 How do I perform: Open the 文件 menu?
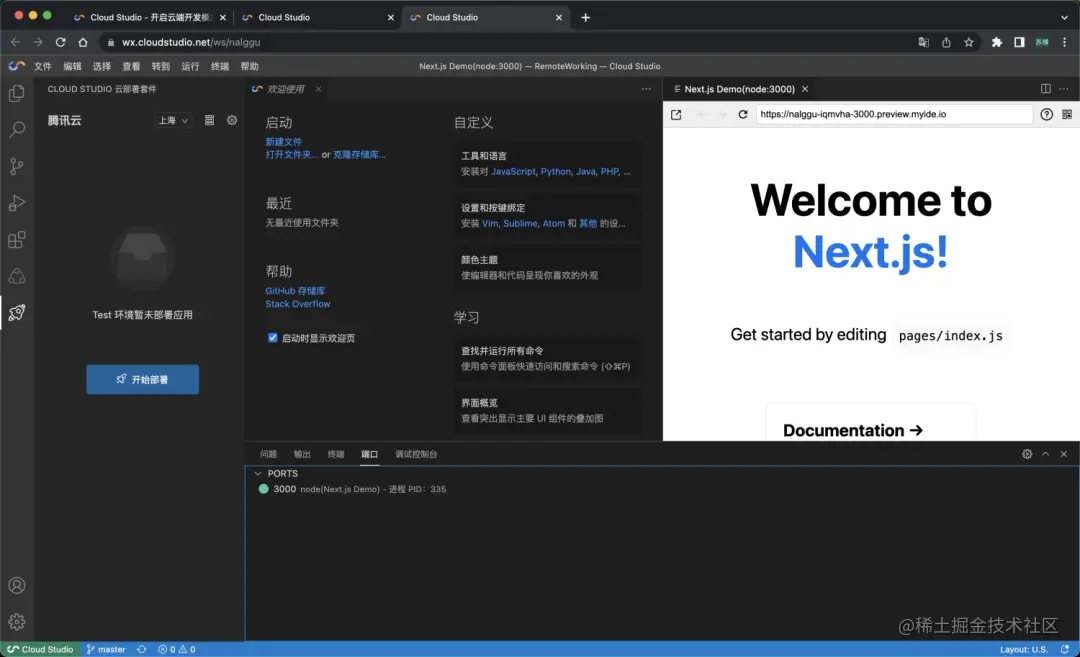point(43,66)
